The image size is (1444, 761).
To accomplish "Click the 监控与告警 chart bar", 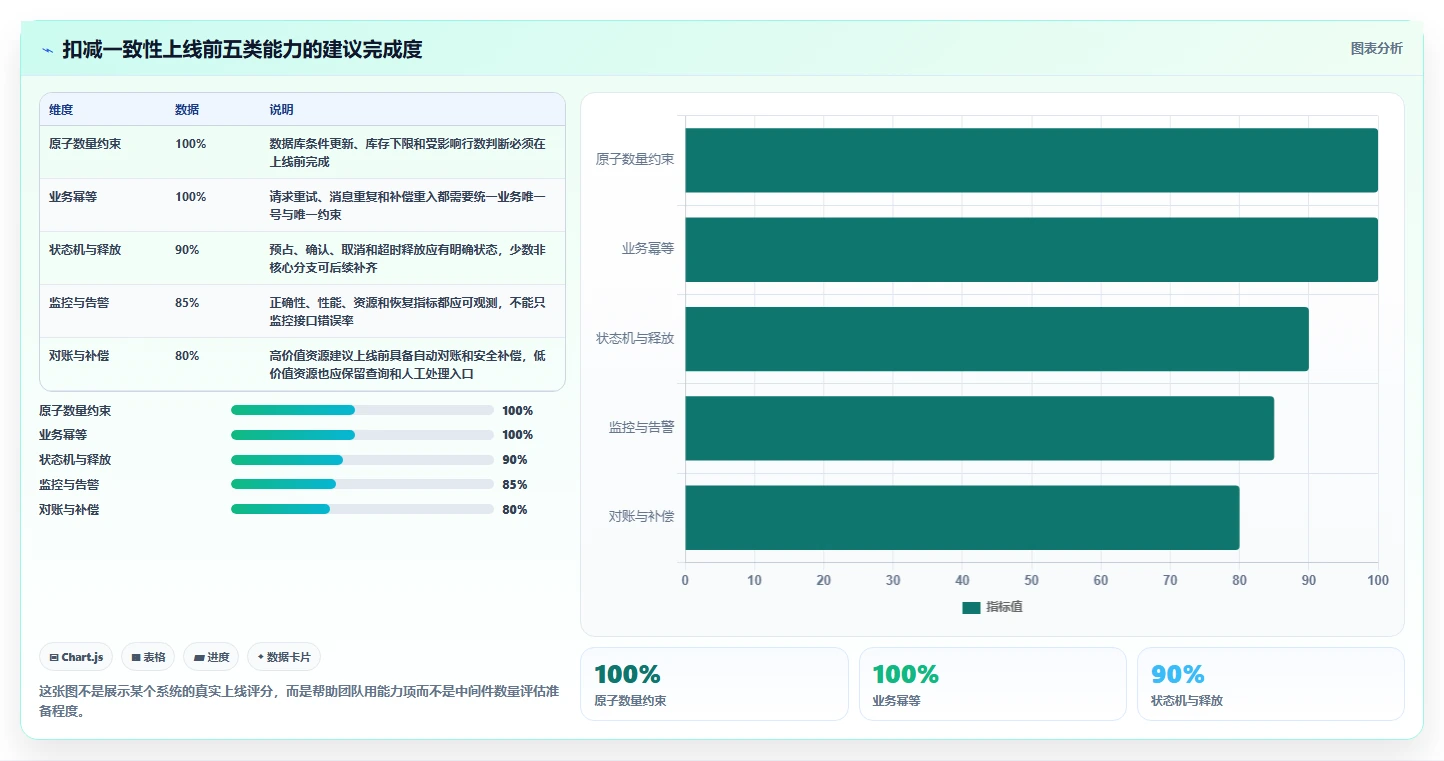I will tap(979, 428).
